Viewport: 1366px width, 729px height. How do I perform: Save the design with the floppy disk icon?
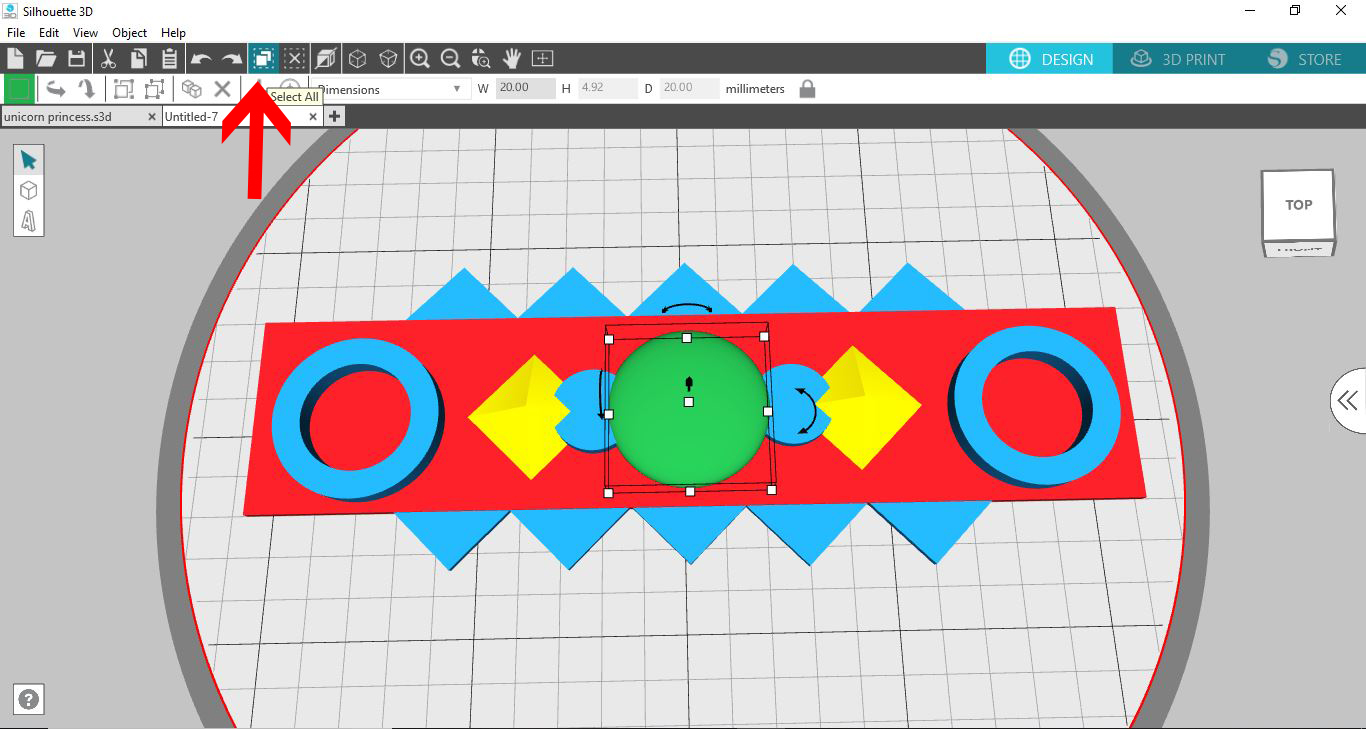click(x=76, y=58)
